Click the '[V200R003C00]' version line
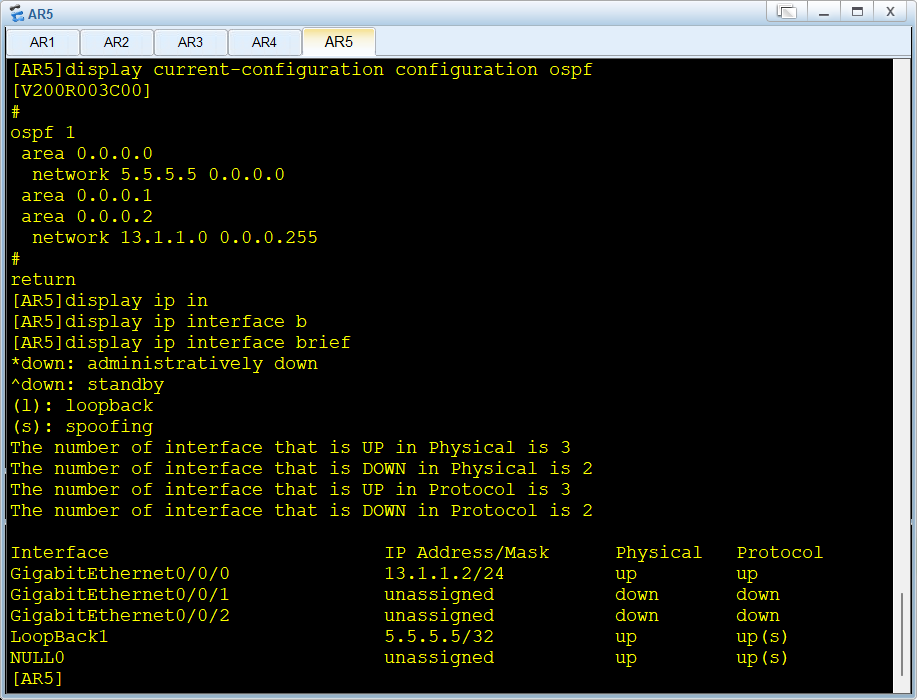Viewport: 917px width, 700px height. pos(81,91)
